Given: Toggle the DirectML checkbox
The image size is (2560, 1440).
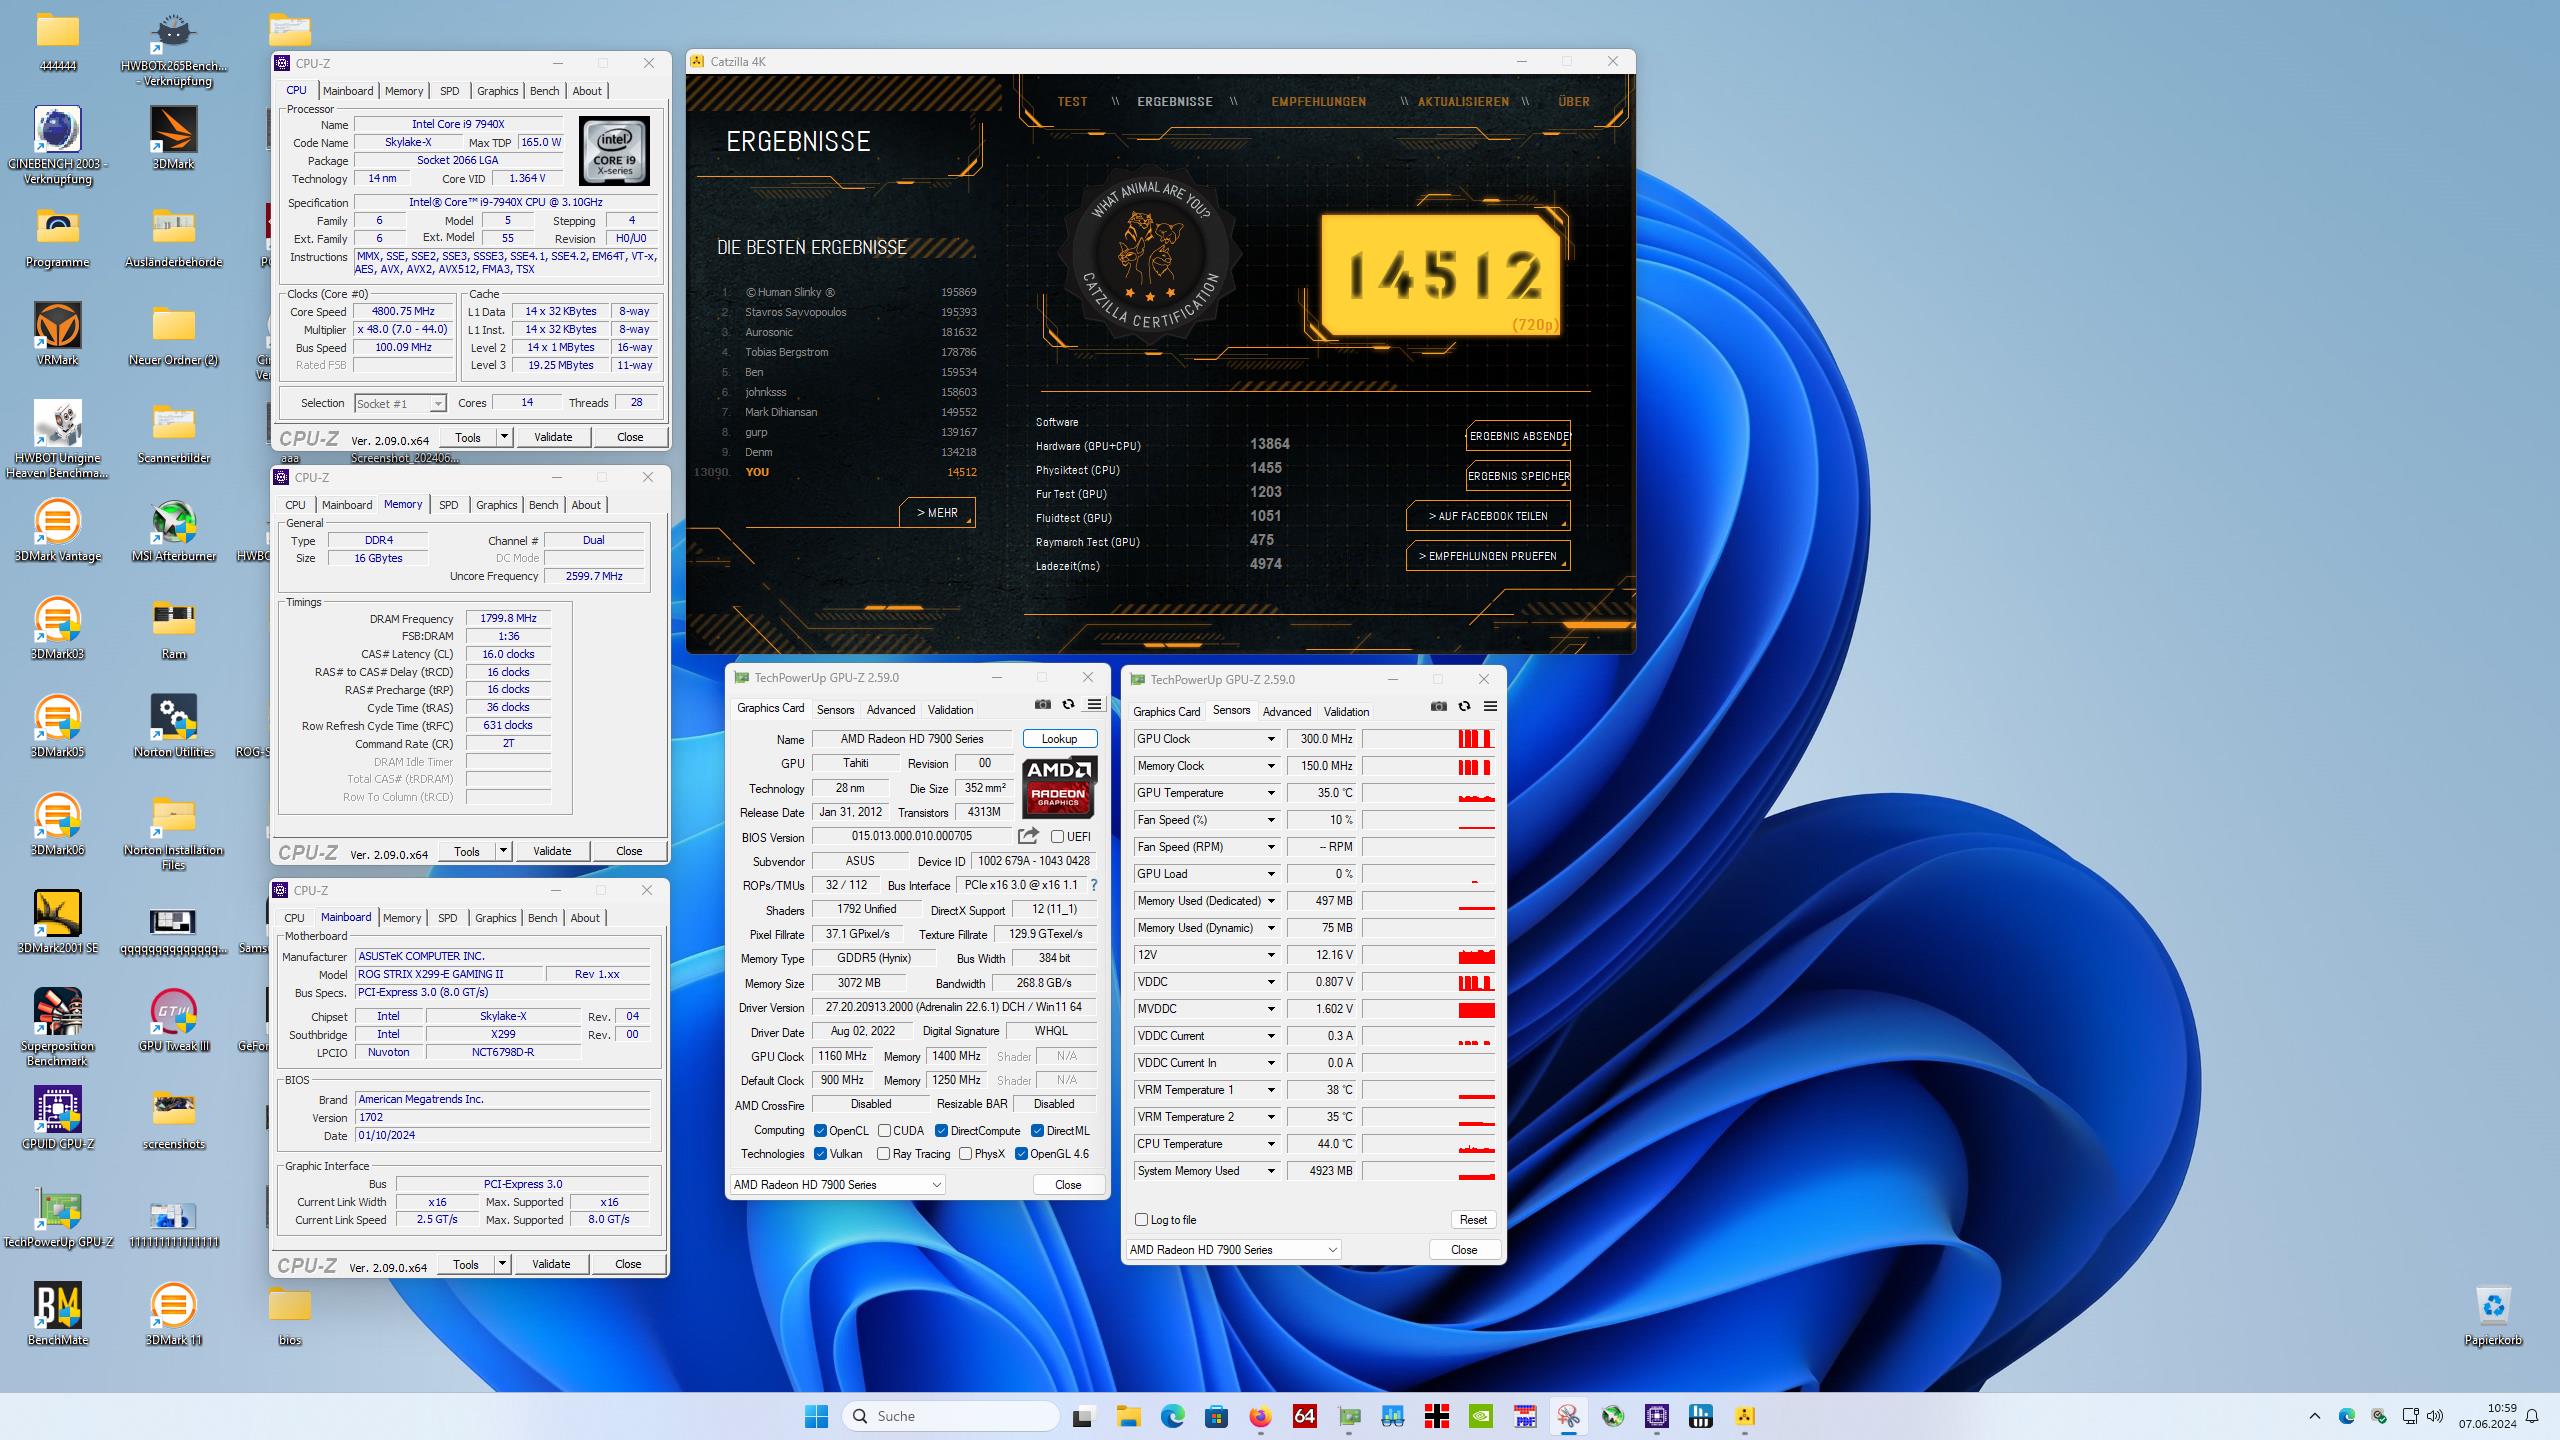Looking at the screenshot, I should click(1036, 1131).
